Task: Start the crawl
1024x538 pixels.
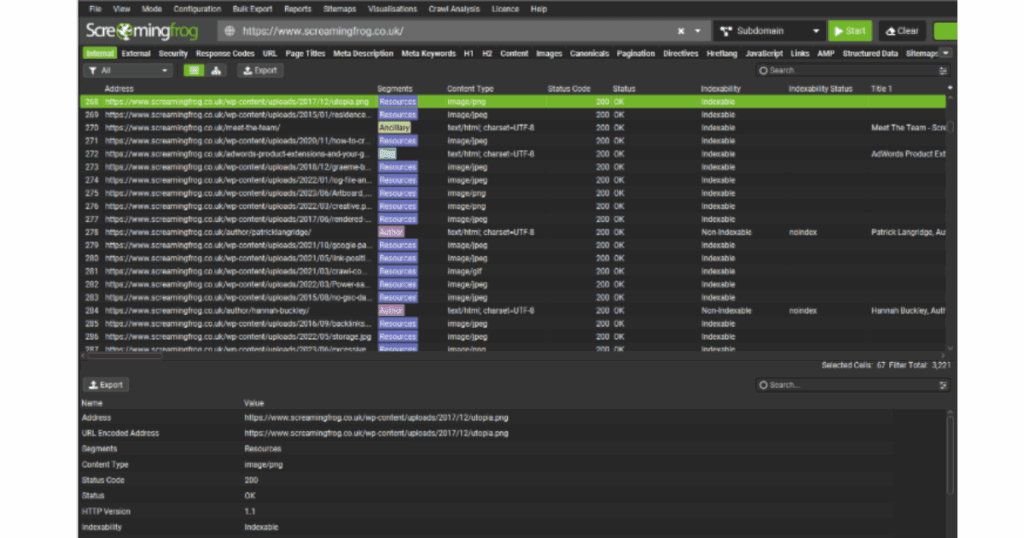Action: coord(850,31)
